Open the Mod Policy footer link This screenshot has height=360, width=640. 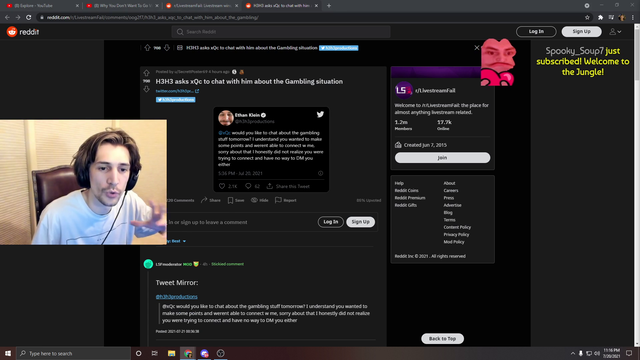(454, 242)
